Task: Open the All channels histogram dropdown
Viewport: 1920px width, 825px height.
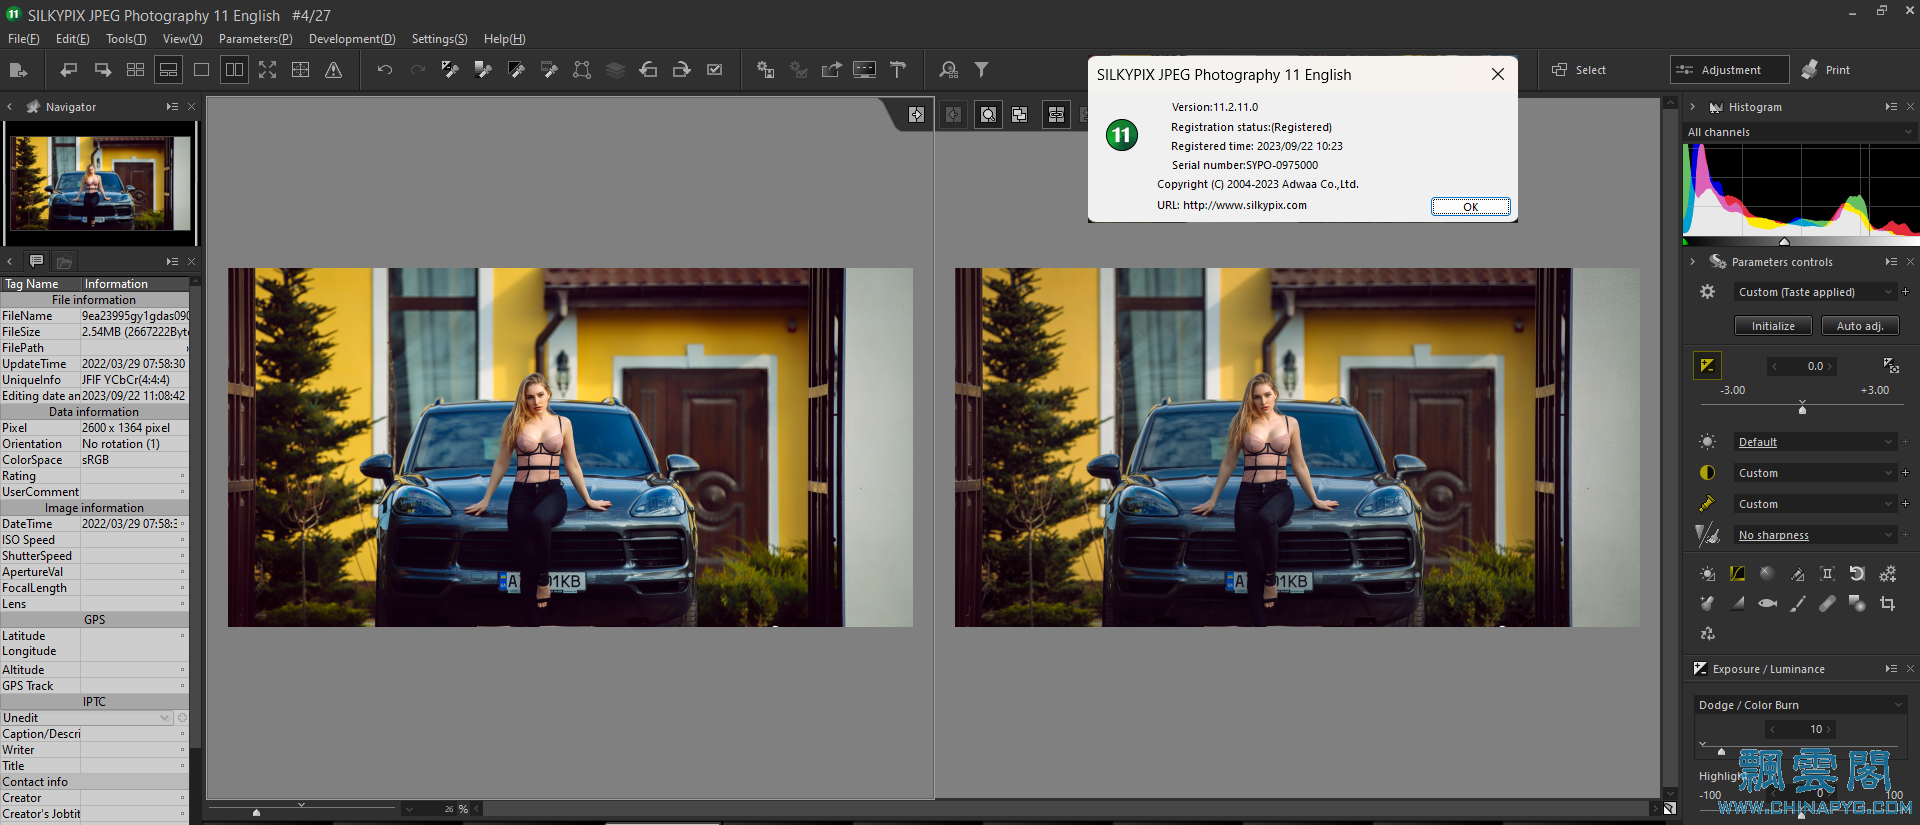Action: [1800, 132]
